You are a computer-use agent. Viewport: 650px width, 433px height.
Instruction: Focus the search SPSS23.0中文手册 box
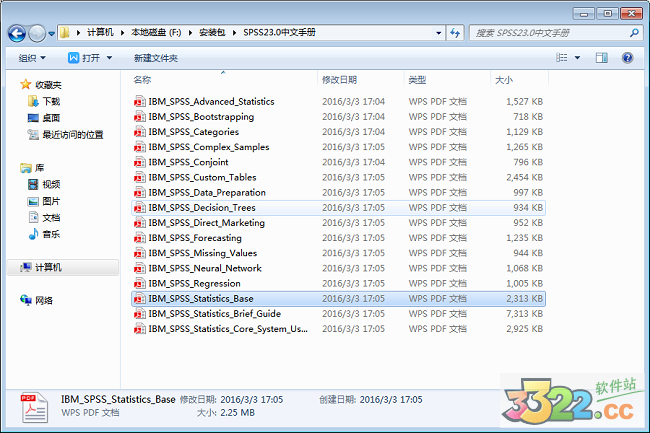pos(555,33)
